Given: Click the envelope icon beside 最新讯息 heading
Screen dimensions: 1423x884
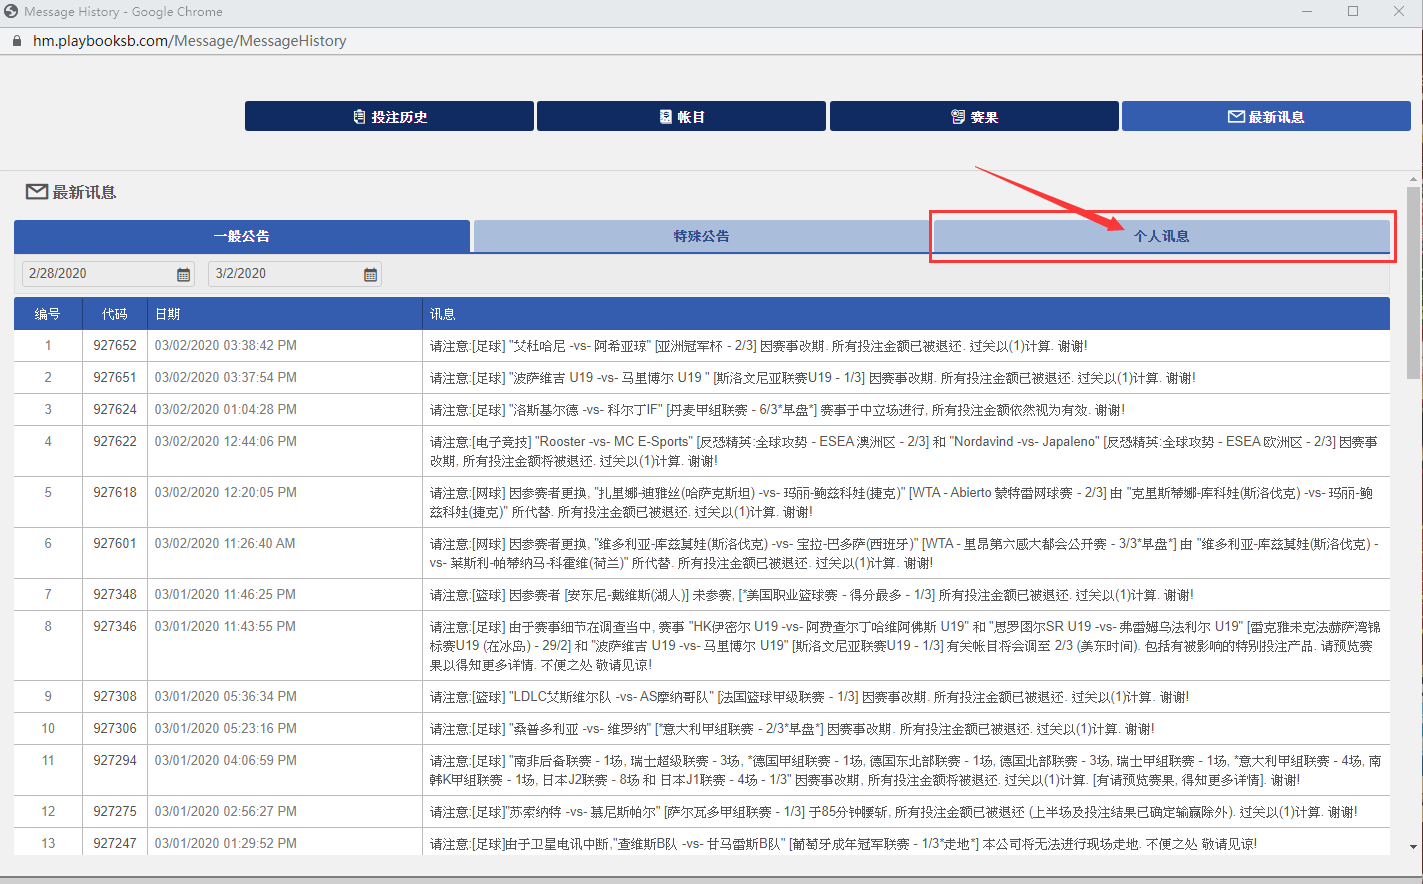Looking at the screenshot, I should [x=36, y=192].
